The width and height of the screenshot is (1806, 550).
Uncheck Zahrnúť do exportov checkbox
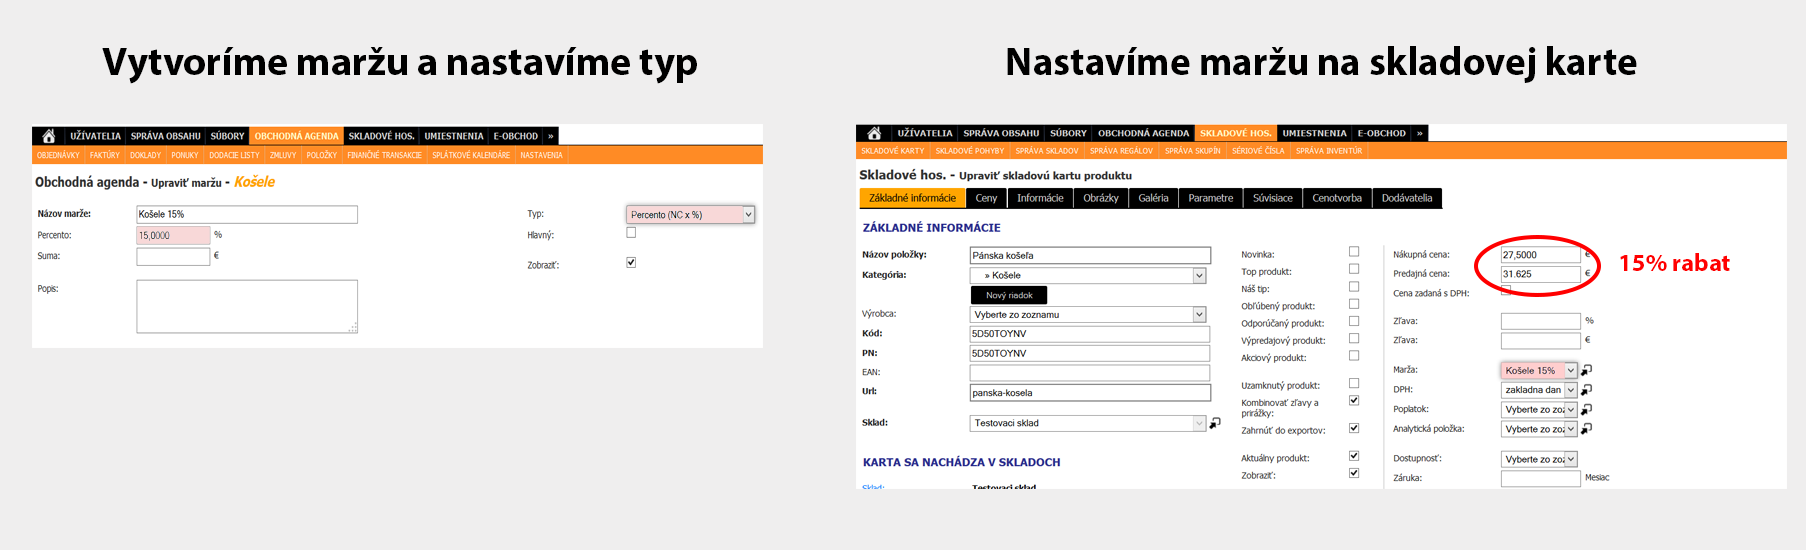1354,428
